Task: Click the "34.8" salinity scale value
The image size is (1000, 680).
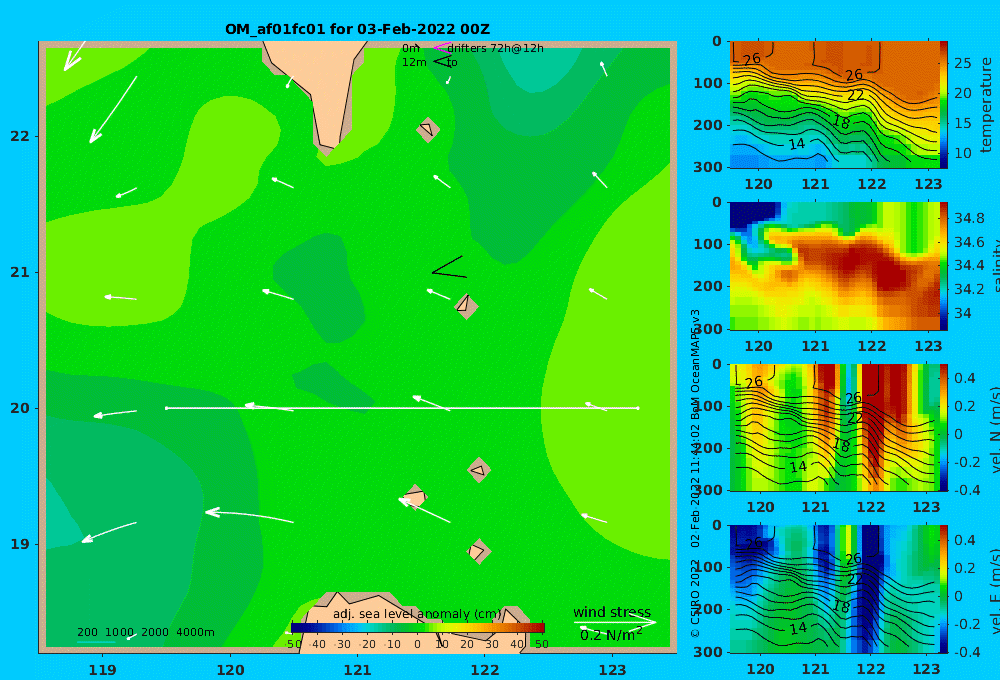Action: [x=969, y=218]
